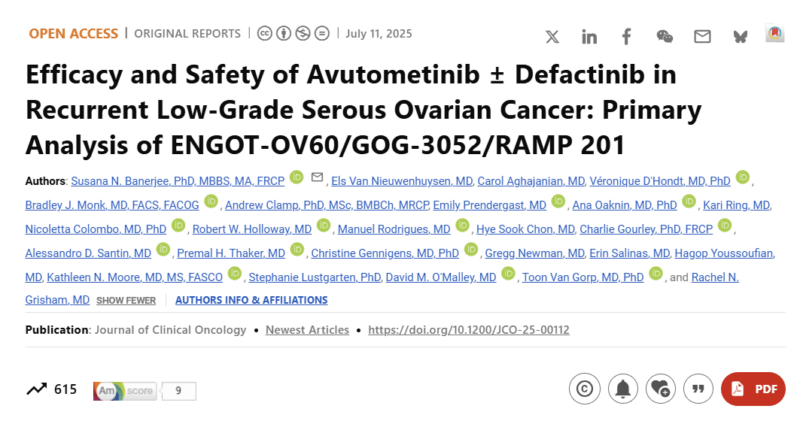Share article via WeChat
Image resolution: width=800 pixels, height=430 pixels.
pyautogui.click(x=664, y=36)
